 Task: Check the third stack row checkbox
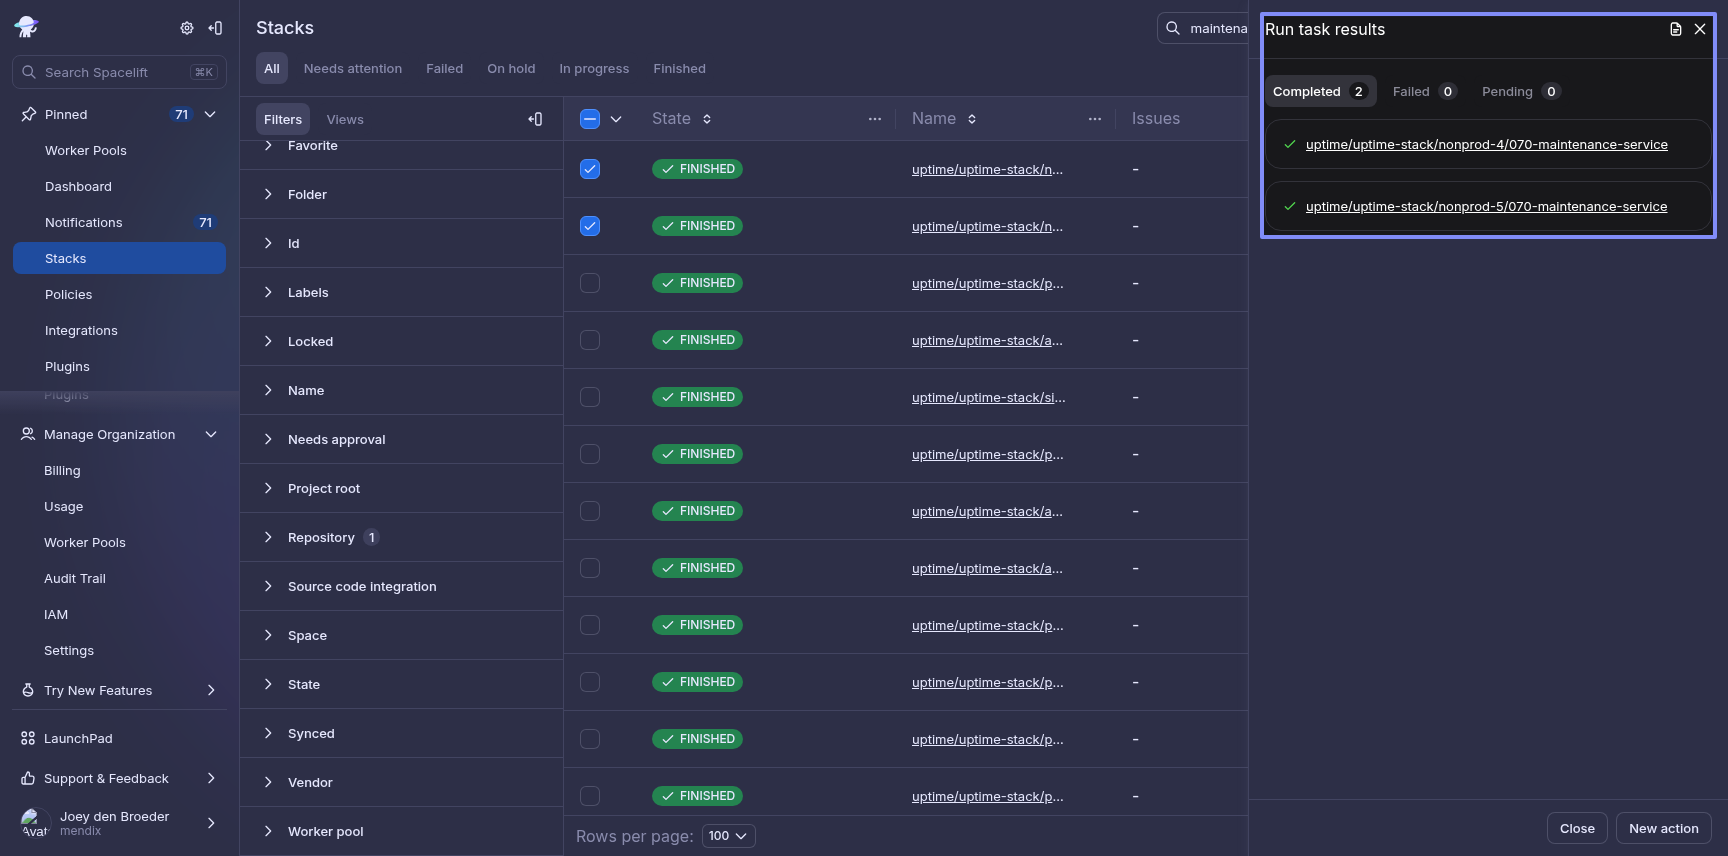click(590, 283)
